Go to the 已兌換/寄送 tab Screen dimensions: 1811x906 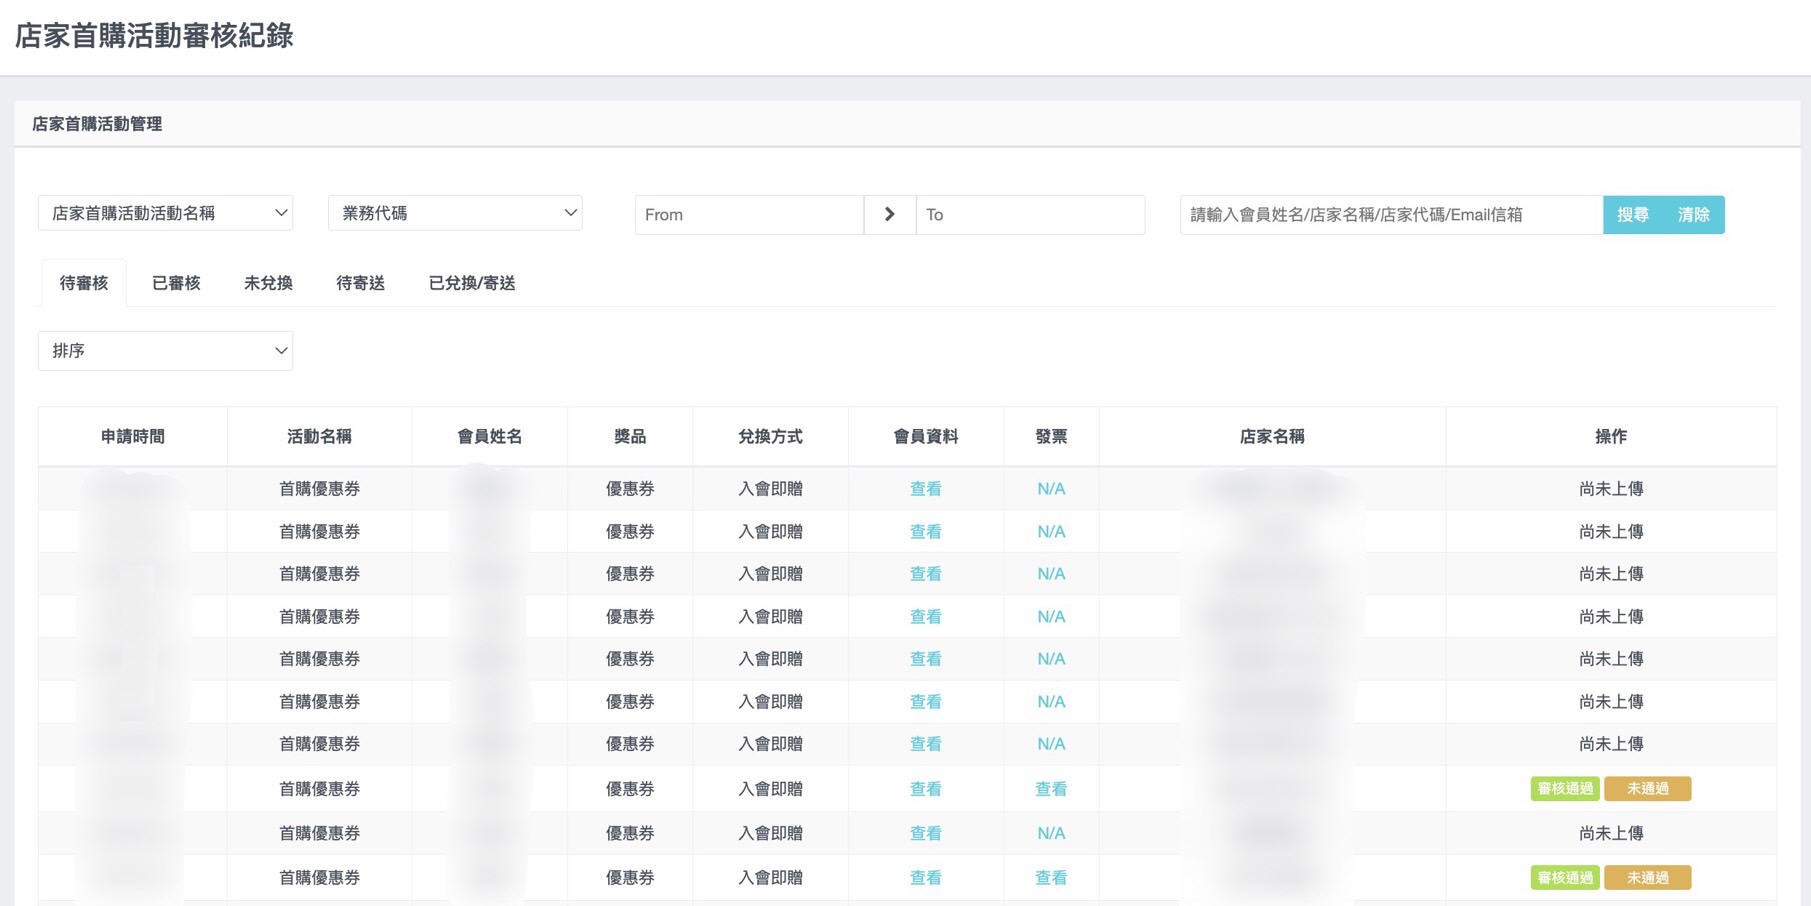472,283
